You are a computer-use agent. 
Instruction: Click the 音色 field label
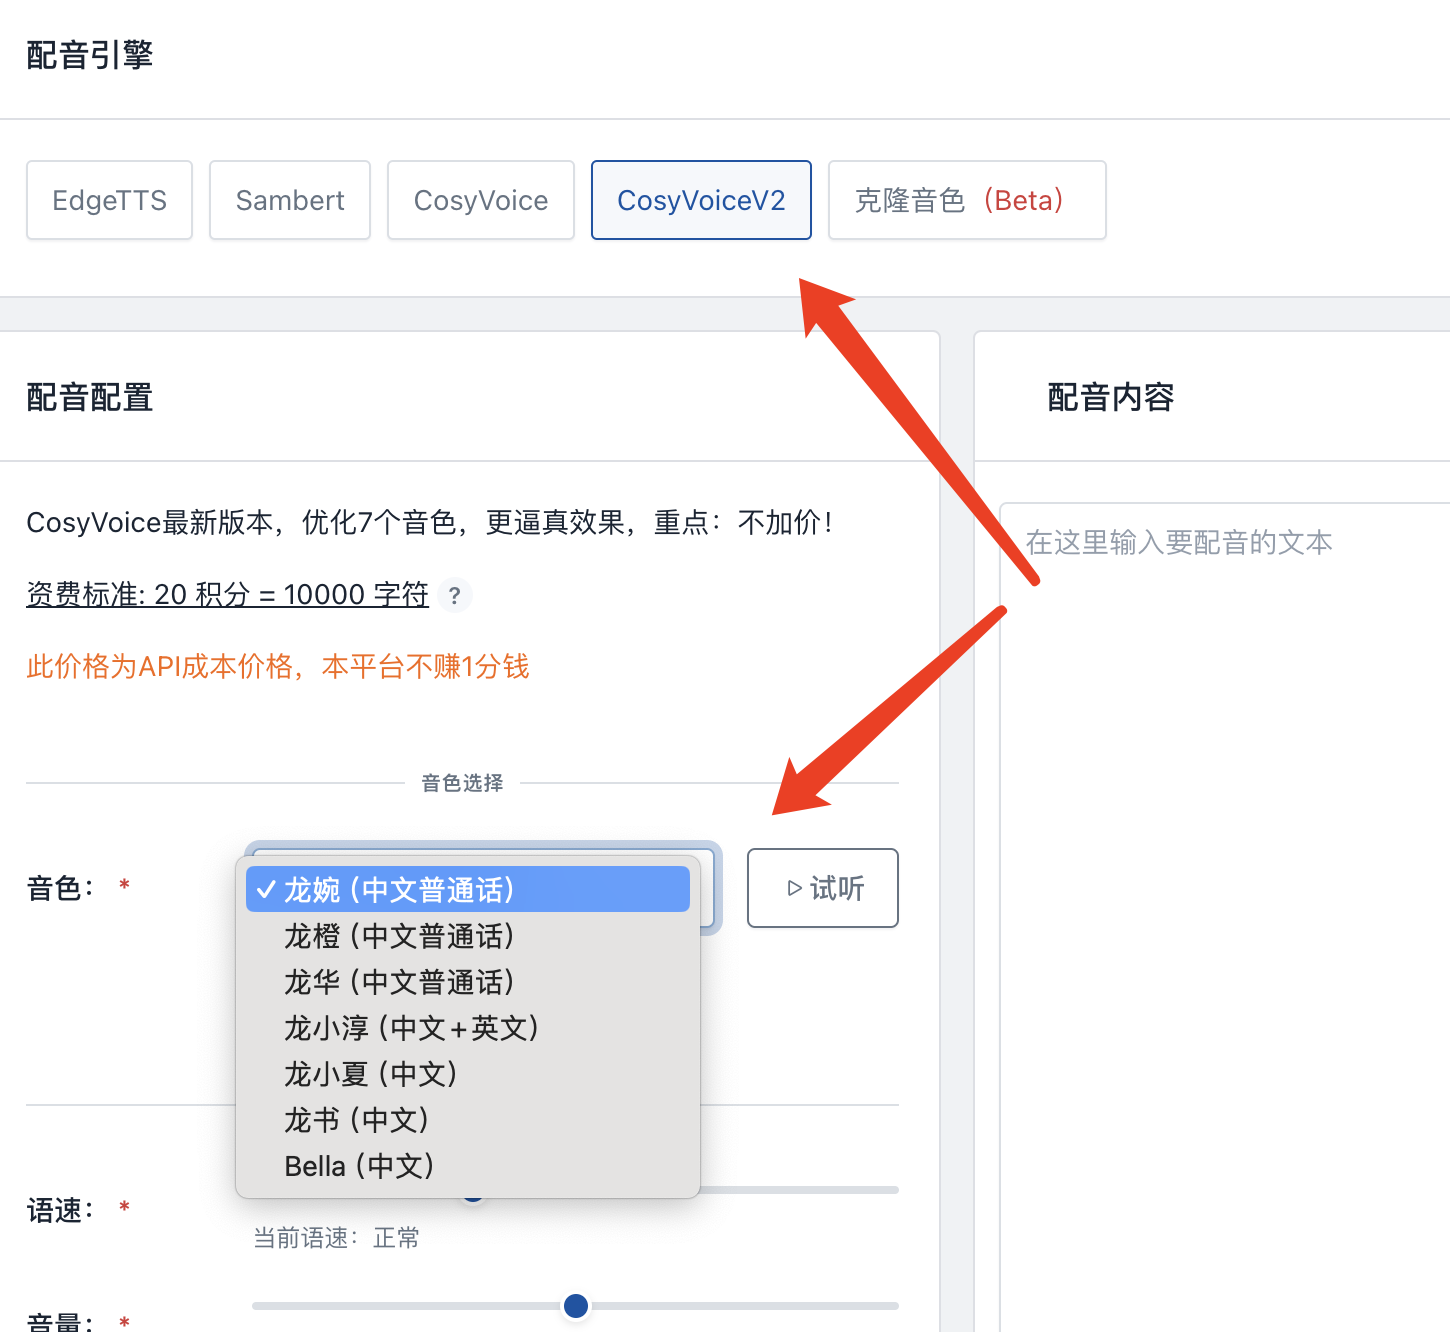click(x=60, y=888)
